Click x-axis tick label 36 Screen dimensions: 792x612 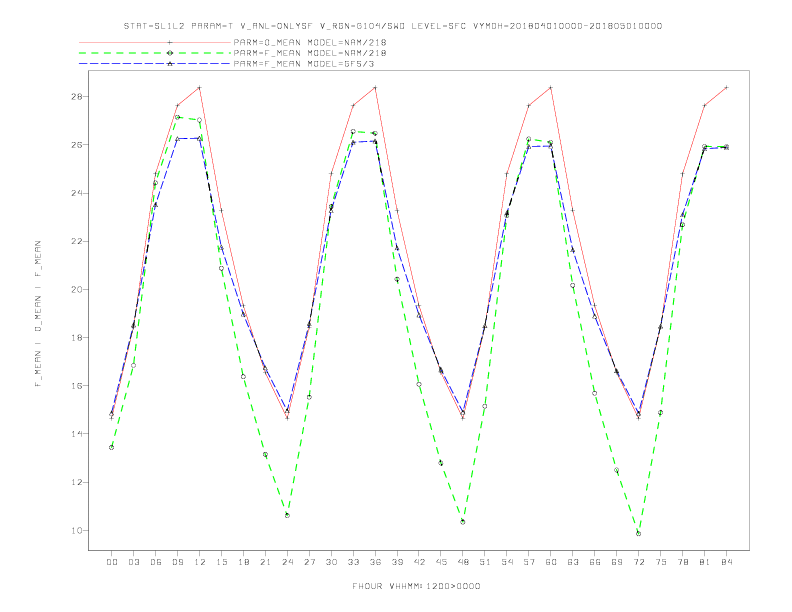tap(375, 562)
